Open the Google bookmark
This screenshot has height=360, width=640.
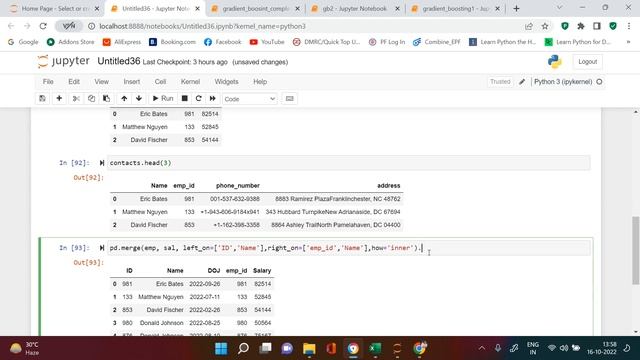click(23, 42)
